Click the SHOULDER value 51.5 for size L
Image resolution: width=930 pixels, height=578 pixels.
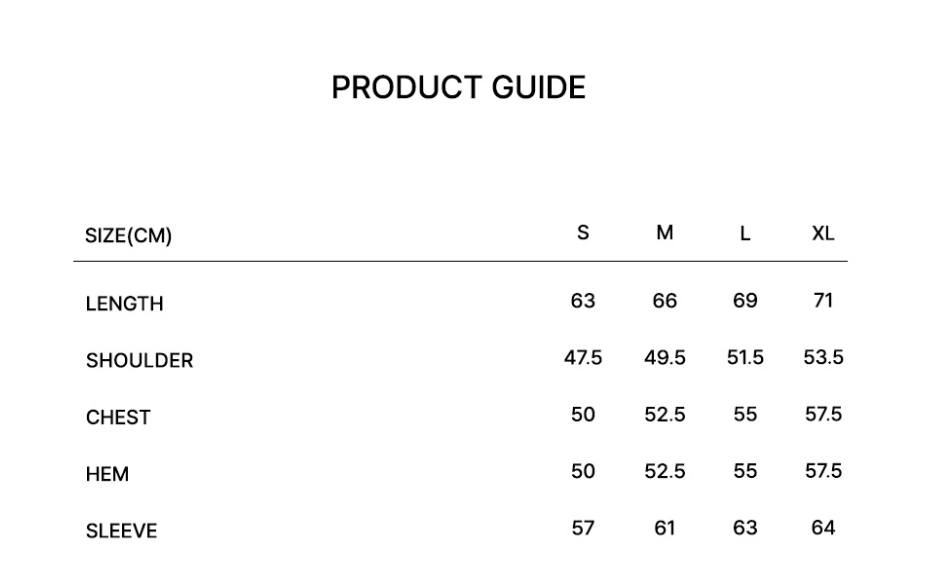pyautogui.click(x=745, y=357)
